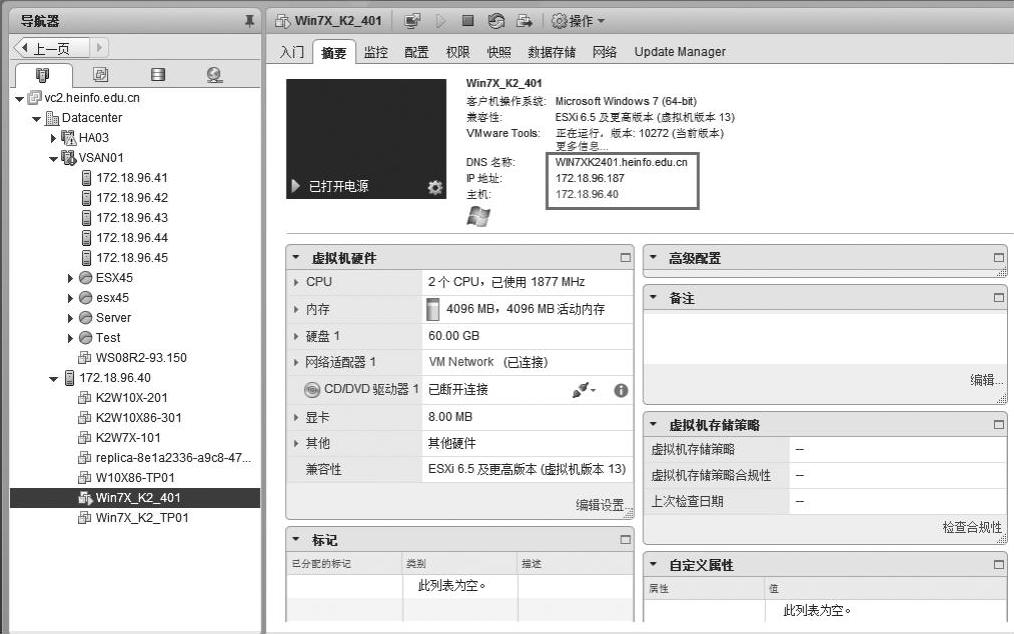The image size is (1014, 634).
Task: Switch to the Storage navigator view icon
Action: pos(157,75)
